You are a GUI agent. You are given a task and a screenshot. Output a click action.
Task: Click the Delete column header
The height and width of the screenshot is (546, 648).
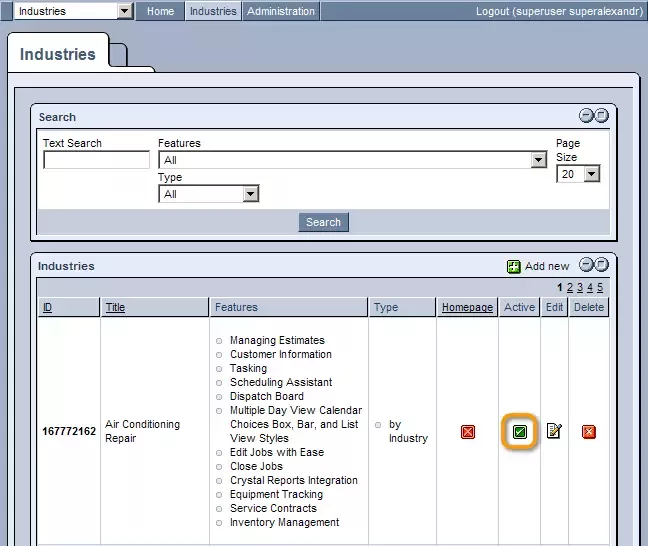[x=589, y=307]
